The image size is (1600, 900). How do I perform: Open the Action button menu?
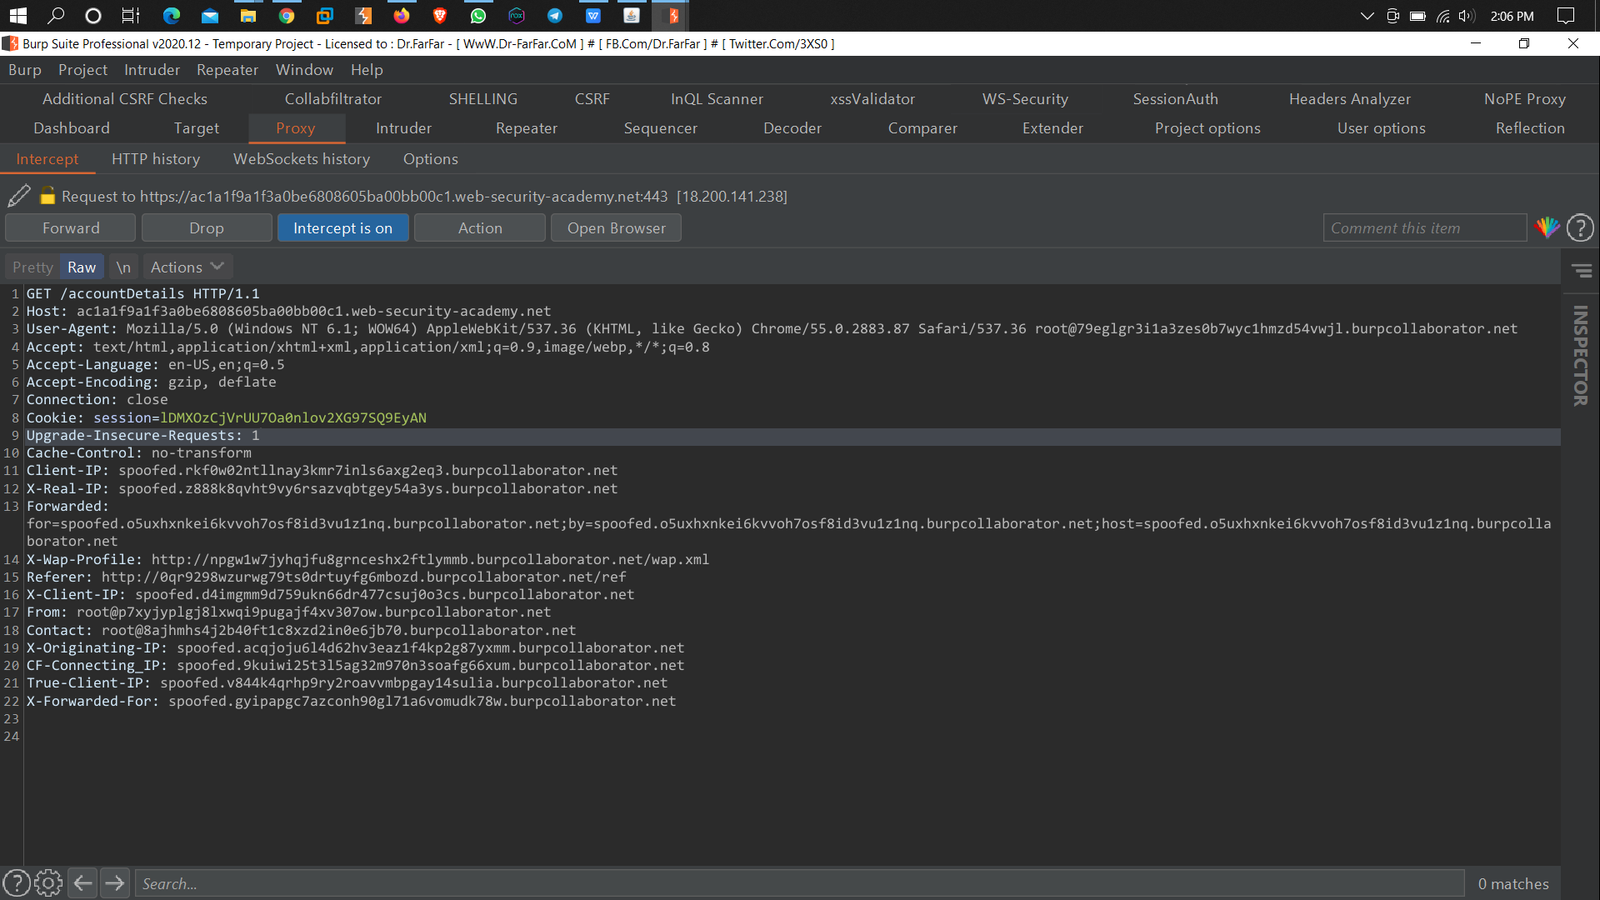480,228
